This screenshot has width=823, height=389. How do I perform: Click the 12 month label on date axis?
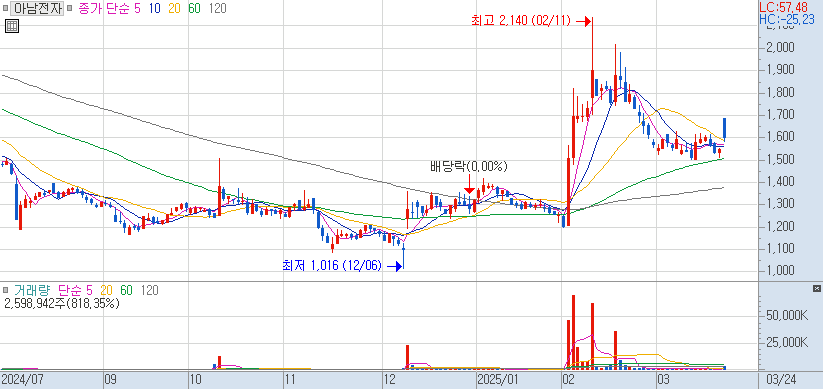[389, 380]
